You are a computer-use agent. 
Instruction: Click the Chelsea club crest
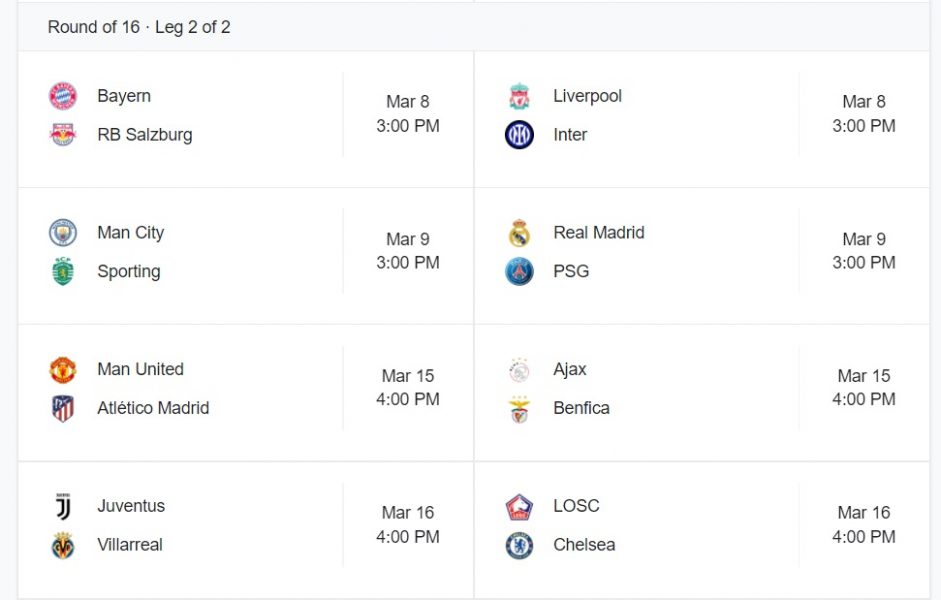519,545
